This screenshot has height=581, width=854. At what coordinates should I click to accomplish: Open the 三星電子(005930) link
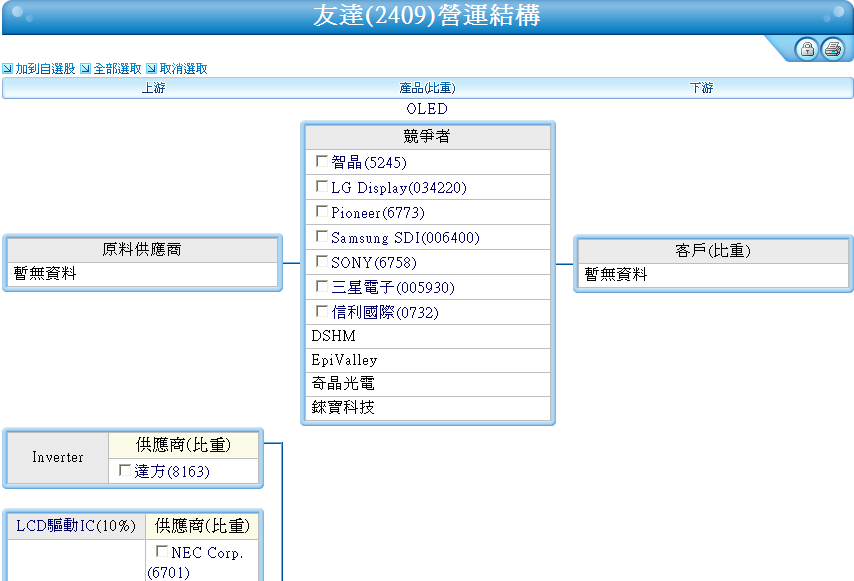coord(393,288)
